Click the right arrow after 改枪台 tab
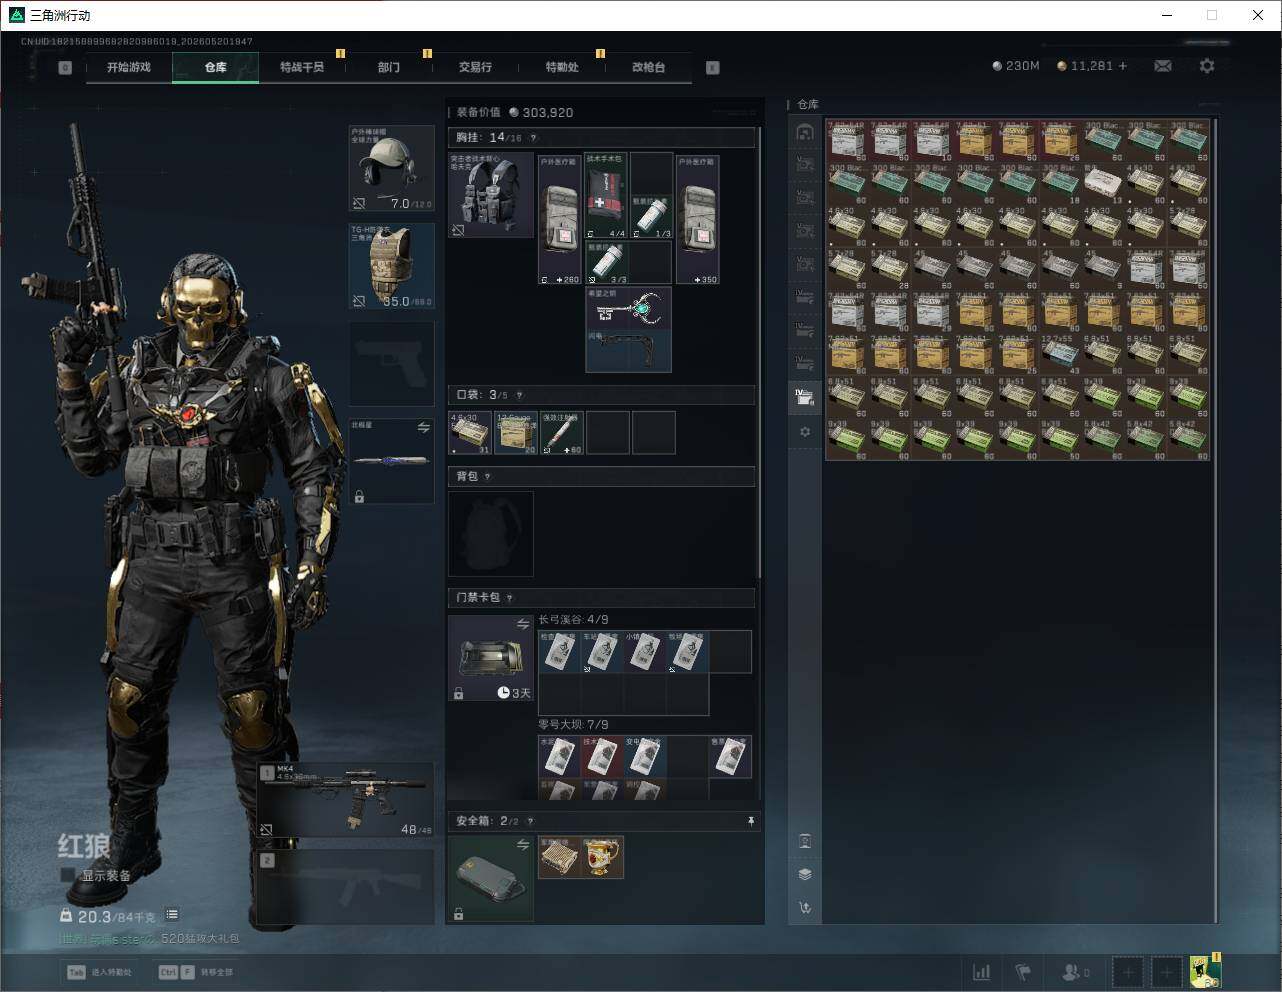This screenshot has height=992, width=1282. pyautogui.click(x=713, y=68)
